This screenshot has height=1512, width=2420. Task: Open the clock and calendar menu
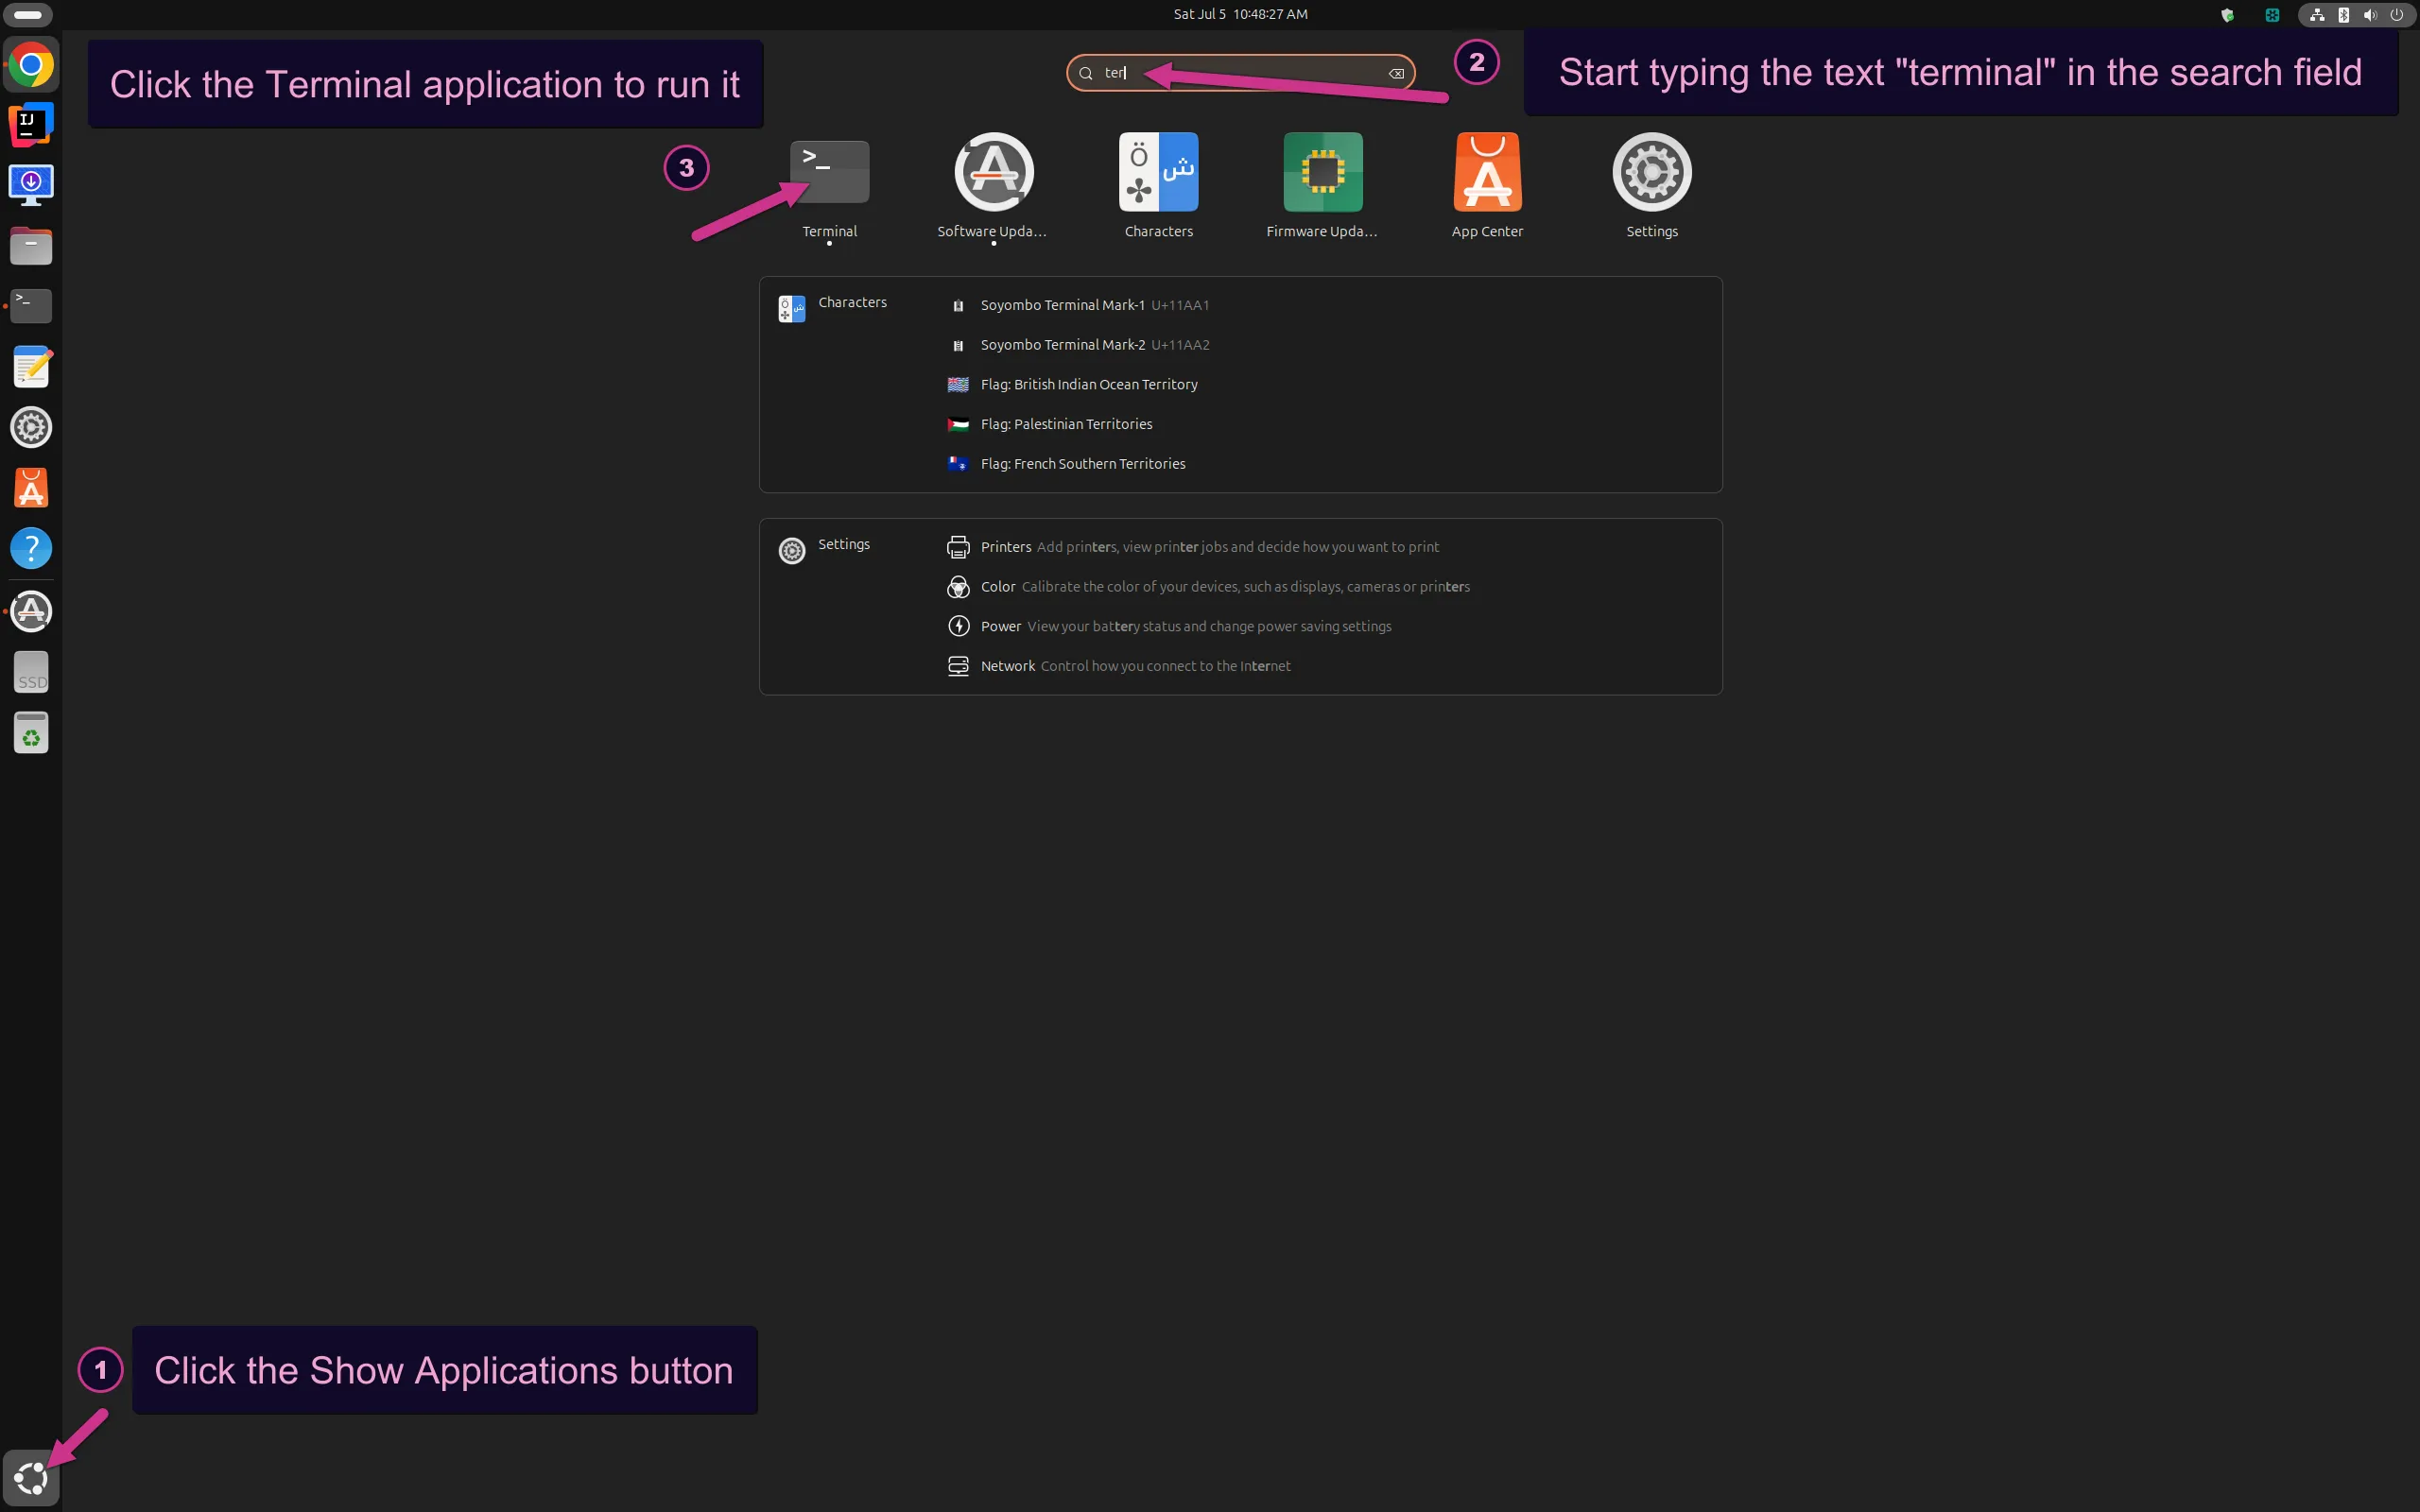tap(1240, 14)
